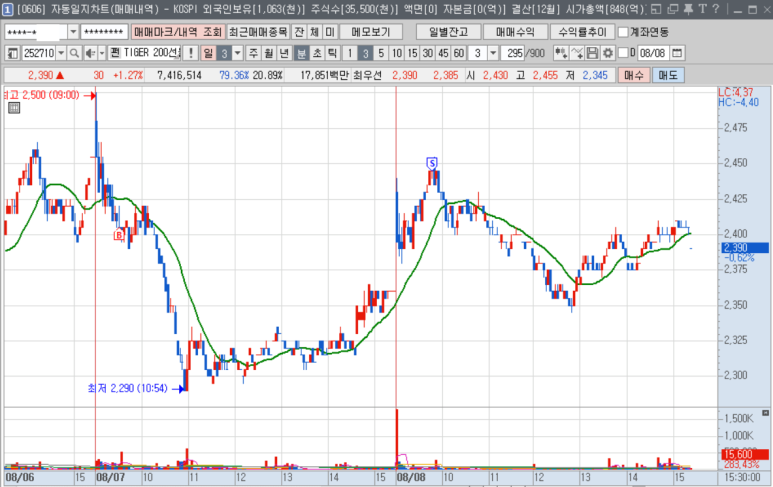Select the 분 (minute) chart period toggle

click(302, 53)
